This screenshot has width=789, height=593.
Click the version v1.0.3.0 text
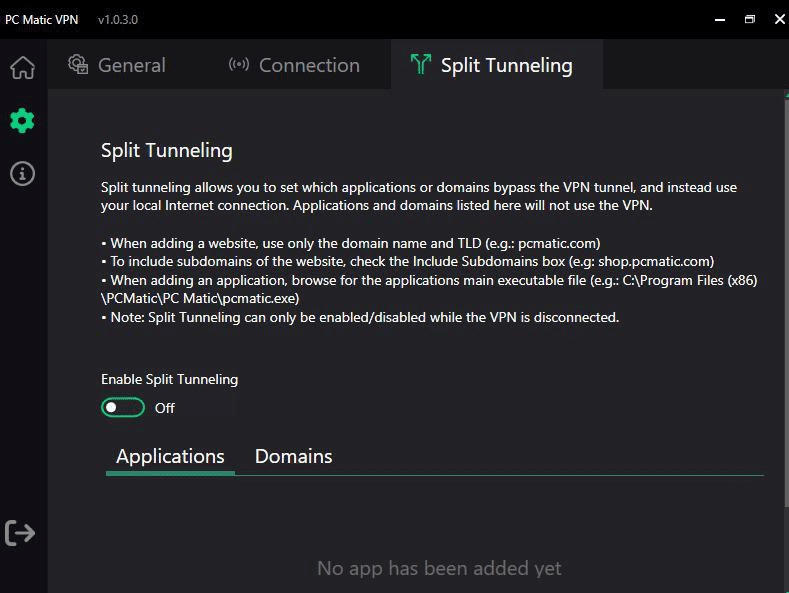pyautogui.click(x=118, y=20)
